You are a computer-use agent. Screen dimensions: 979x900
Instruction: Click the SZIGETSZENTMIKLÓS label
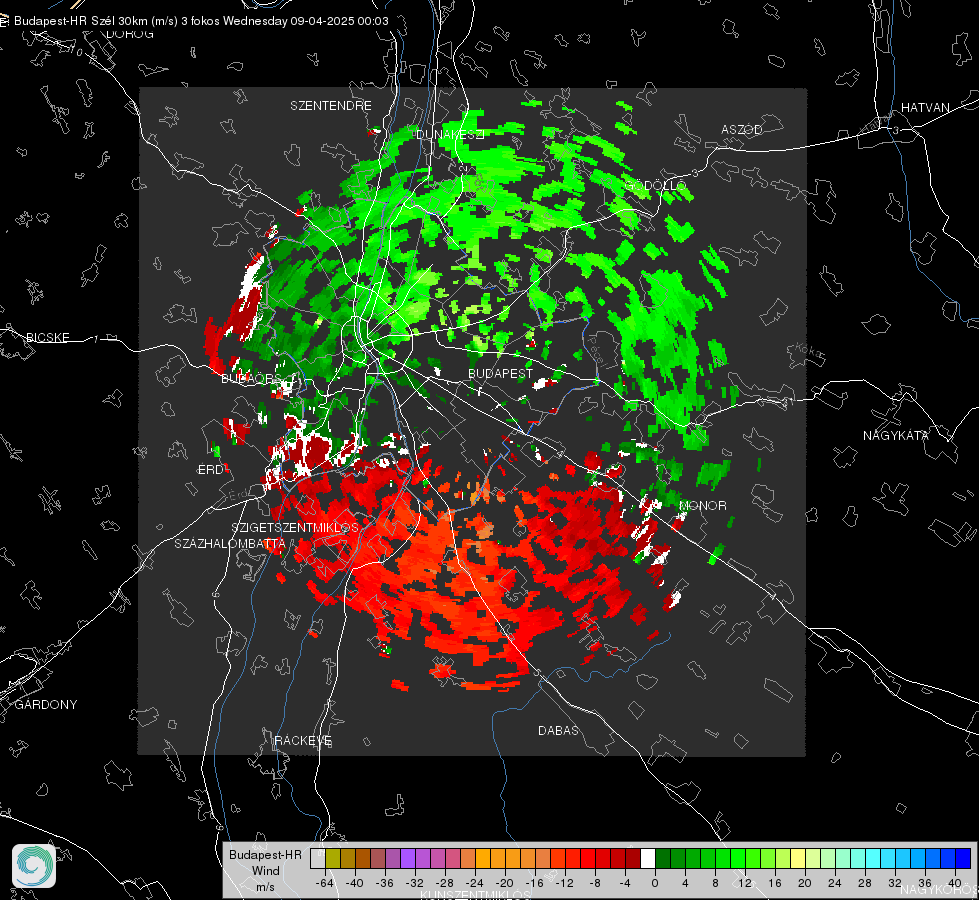[295, 527]
